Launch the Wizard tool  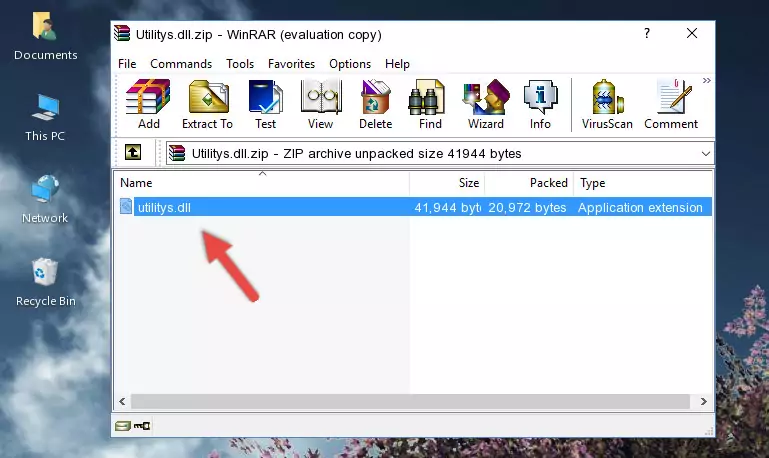(x=486, y=104)
